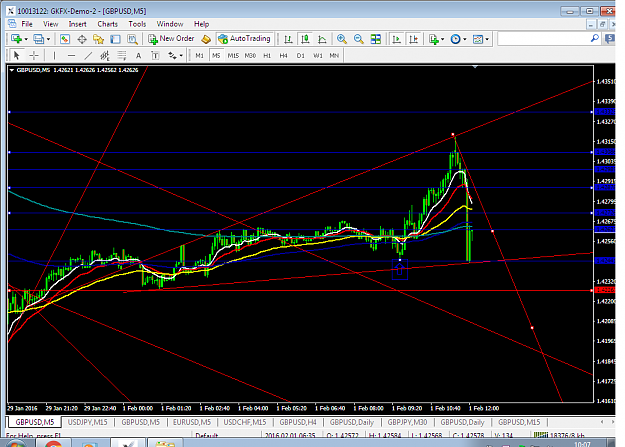Select the trendline drawing tool

pyautogui.click(x=88, y=55)
